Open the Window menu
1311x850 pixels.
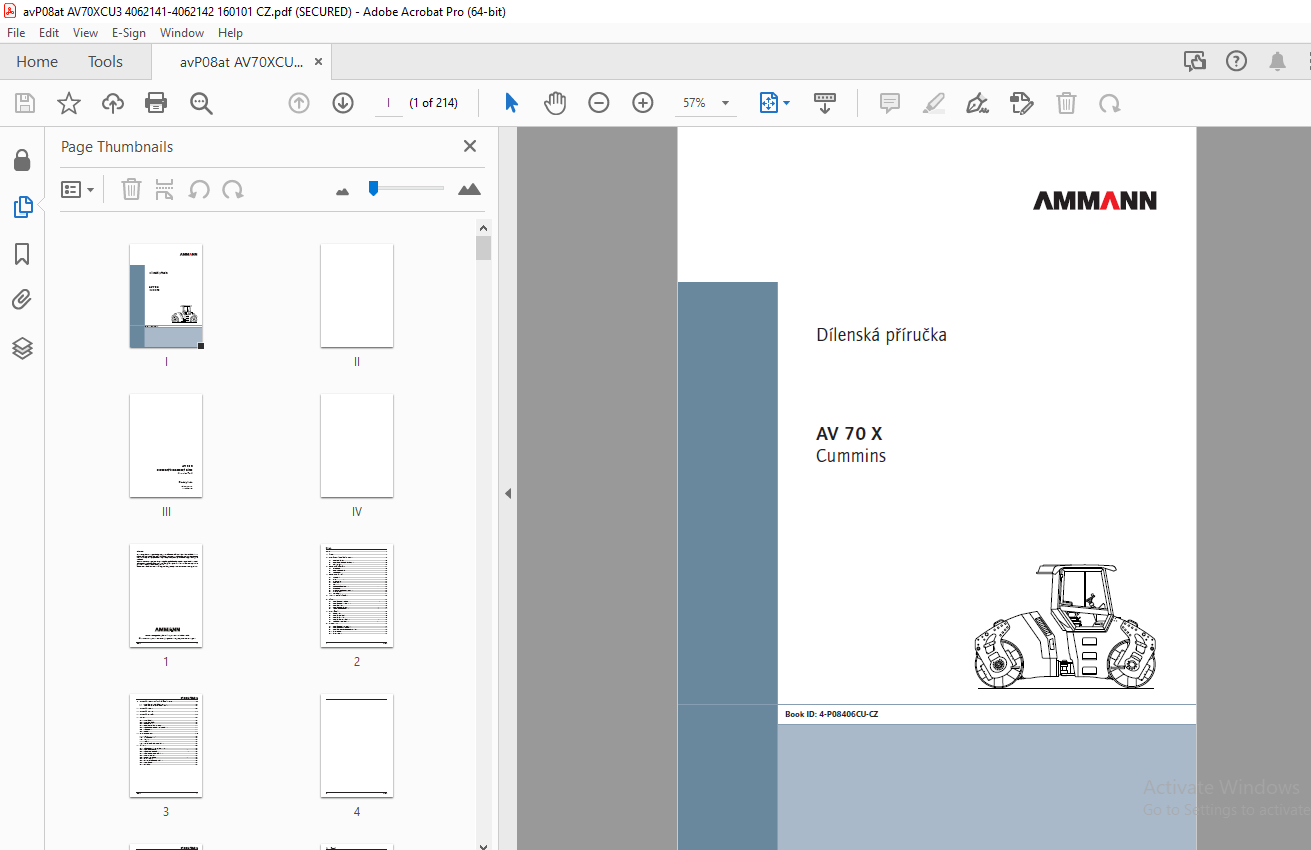[182, 33]
